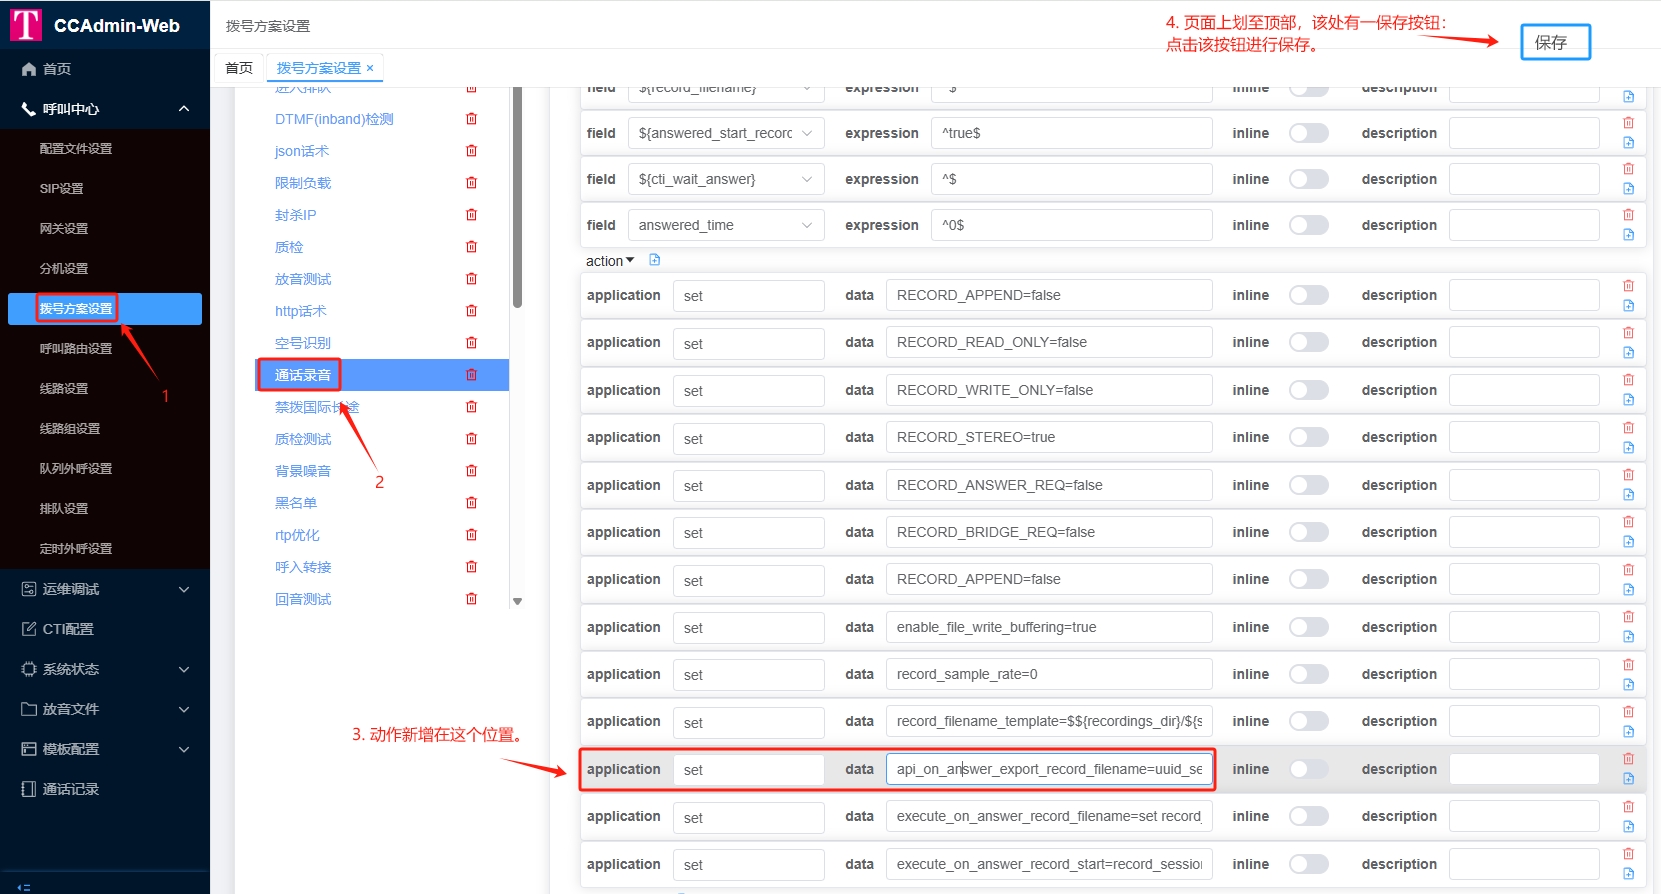Viewport: 1661px width, 894px height.
Task: Click data field containing RECORD_BRIDGE_REQ=false
Action: pos(1048,532)
